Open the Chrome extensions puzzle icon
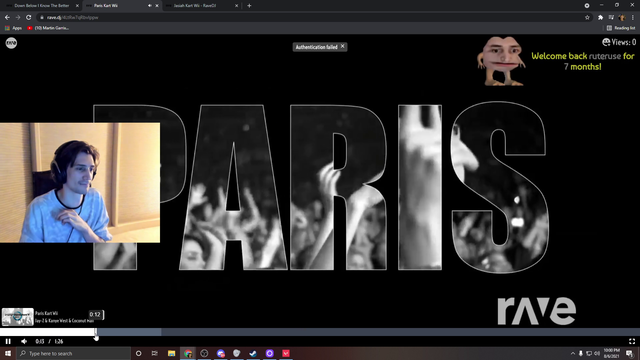The image size is (640, 360). click(600, 18)
